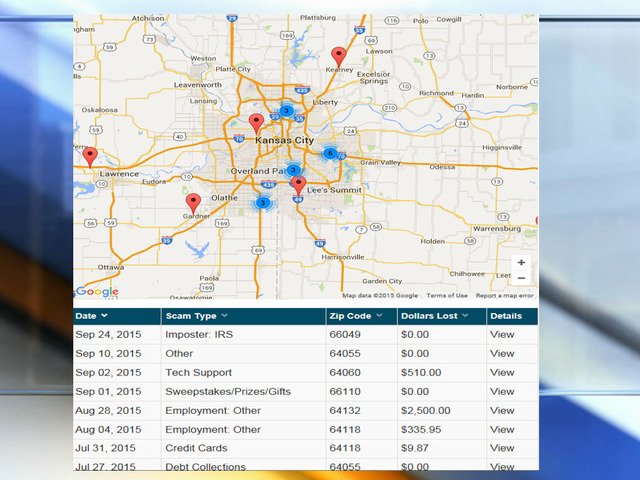View details for Credit Cards report
640x480 pixels.
coord(502,448)
